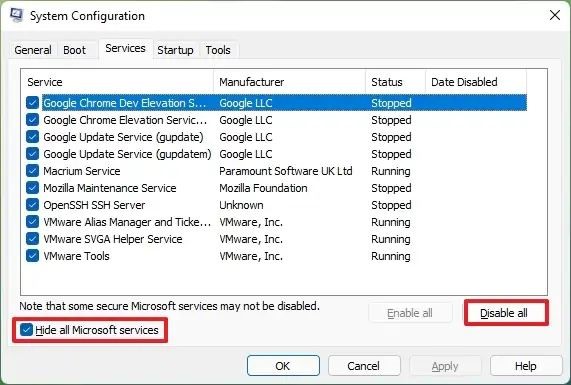Select the Google Update Service (gupdate) name
This screenshot has width=571, height=385.
(x=123, y=137)
